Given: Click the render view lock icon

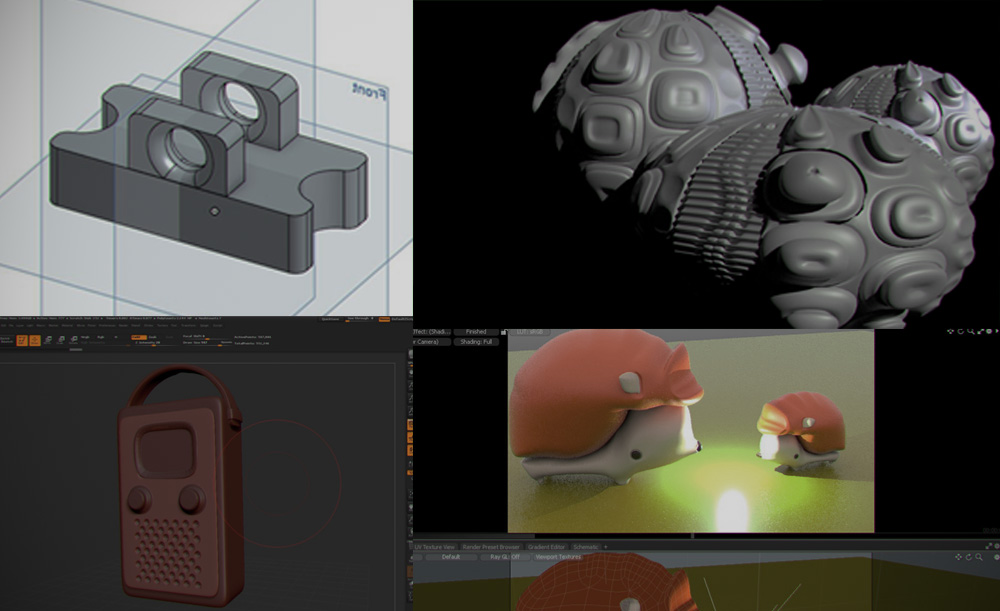Looking at the screenshot, I should (x=504, y=331).
